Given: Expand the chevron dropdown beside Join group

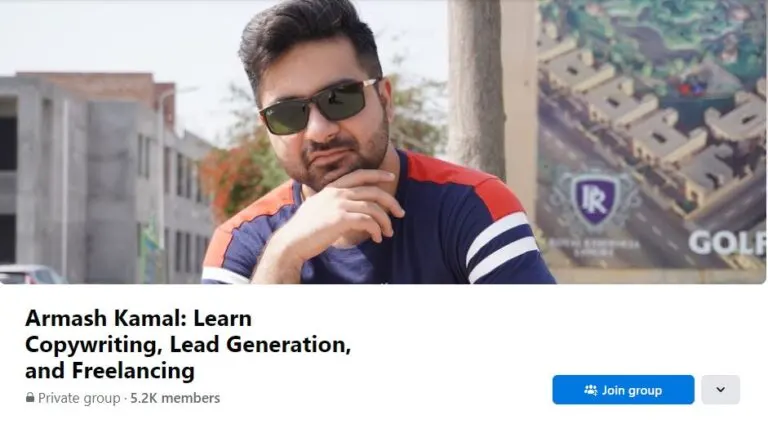Looking at the screenshot, I should point(720,390).
